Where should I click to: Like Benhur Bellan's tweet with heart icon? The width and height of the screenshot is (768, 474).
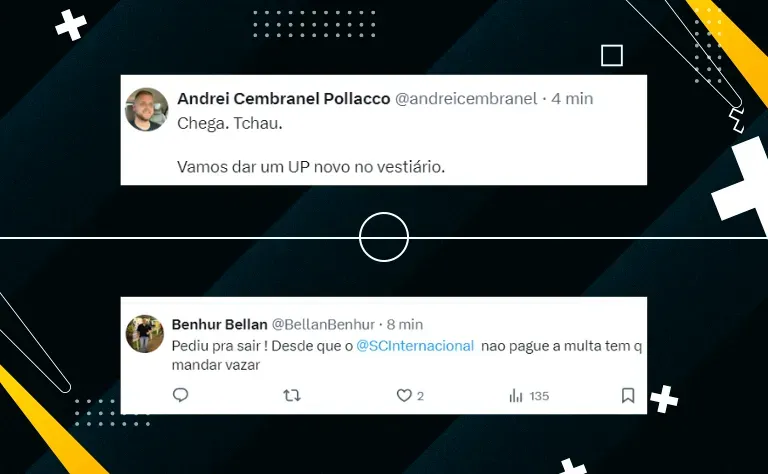(404, 396)
